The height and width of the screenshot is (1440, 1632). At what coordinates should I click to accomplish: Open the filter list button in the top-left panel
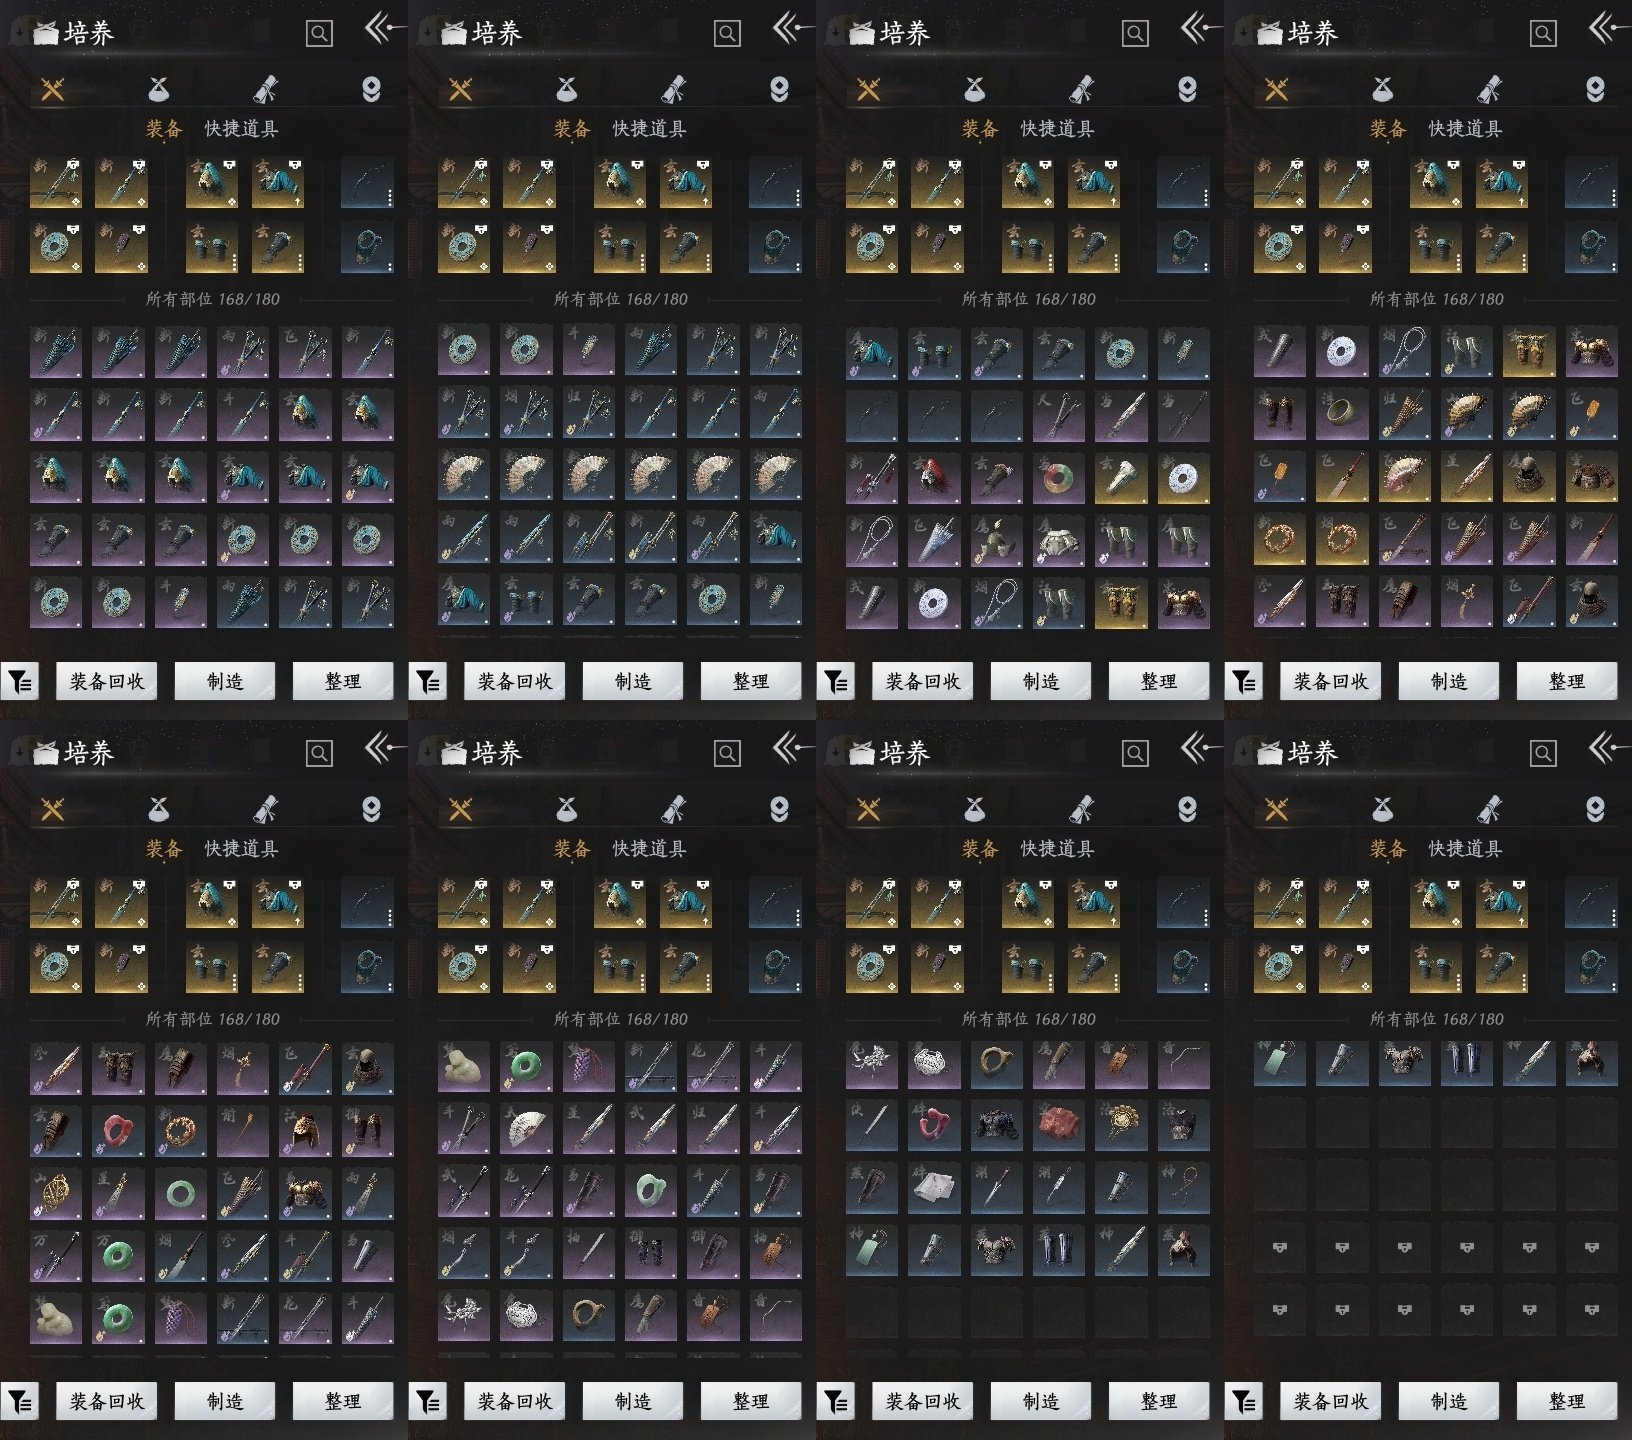click(x=19, y=682)
